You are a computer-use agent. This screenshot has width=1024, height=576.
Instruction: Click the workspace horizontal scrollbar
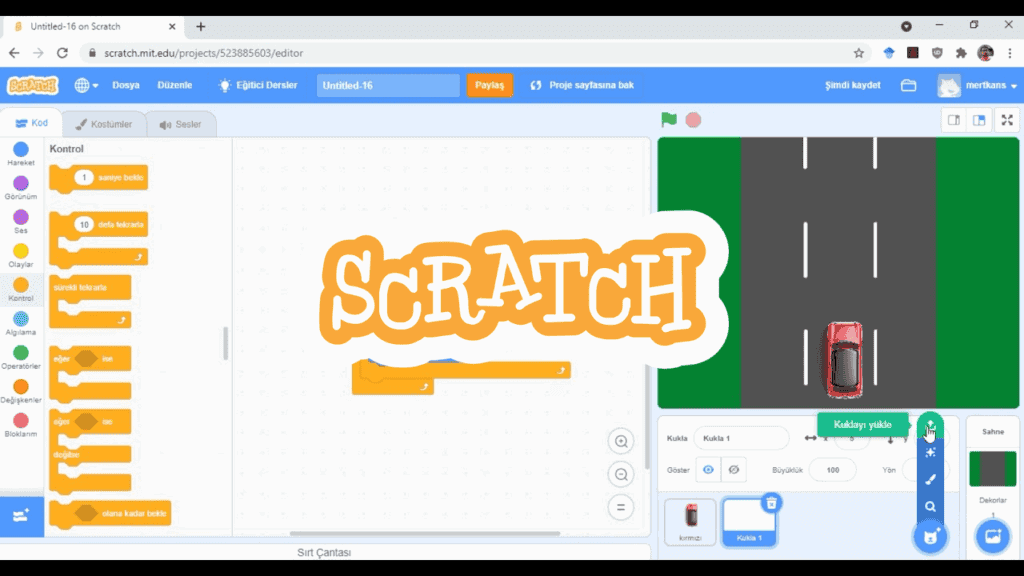click(424, 534)
